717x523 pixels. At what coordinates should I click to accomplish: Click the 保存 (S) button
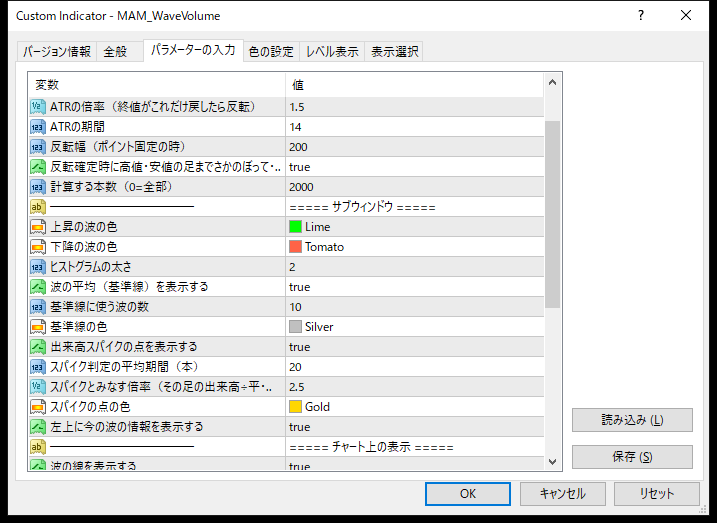632,457
